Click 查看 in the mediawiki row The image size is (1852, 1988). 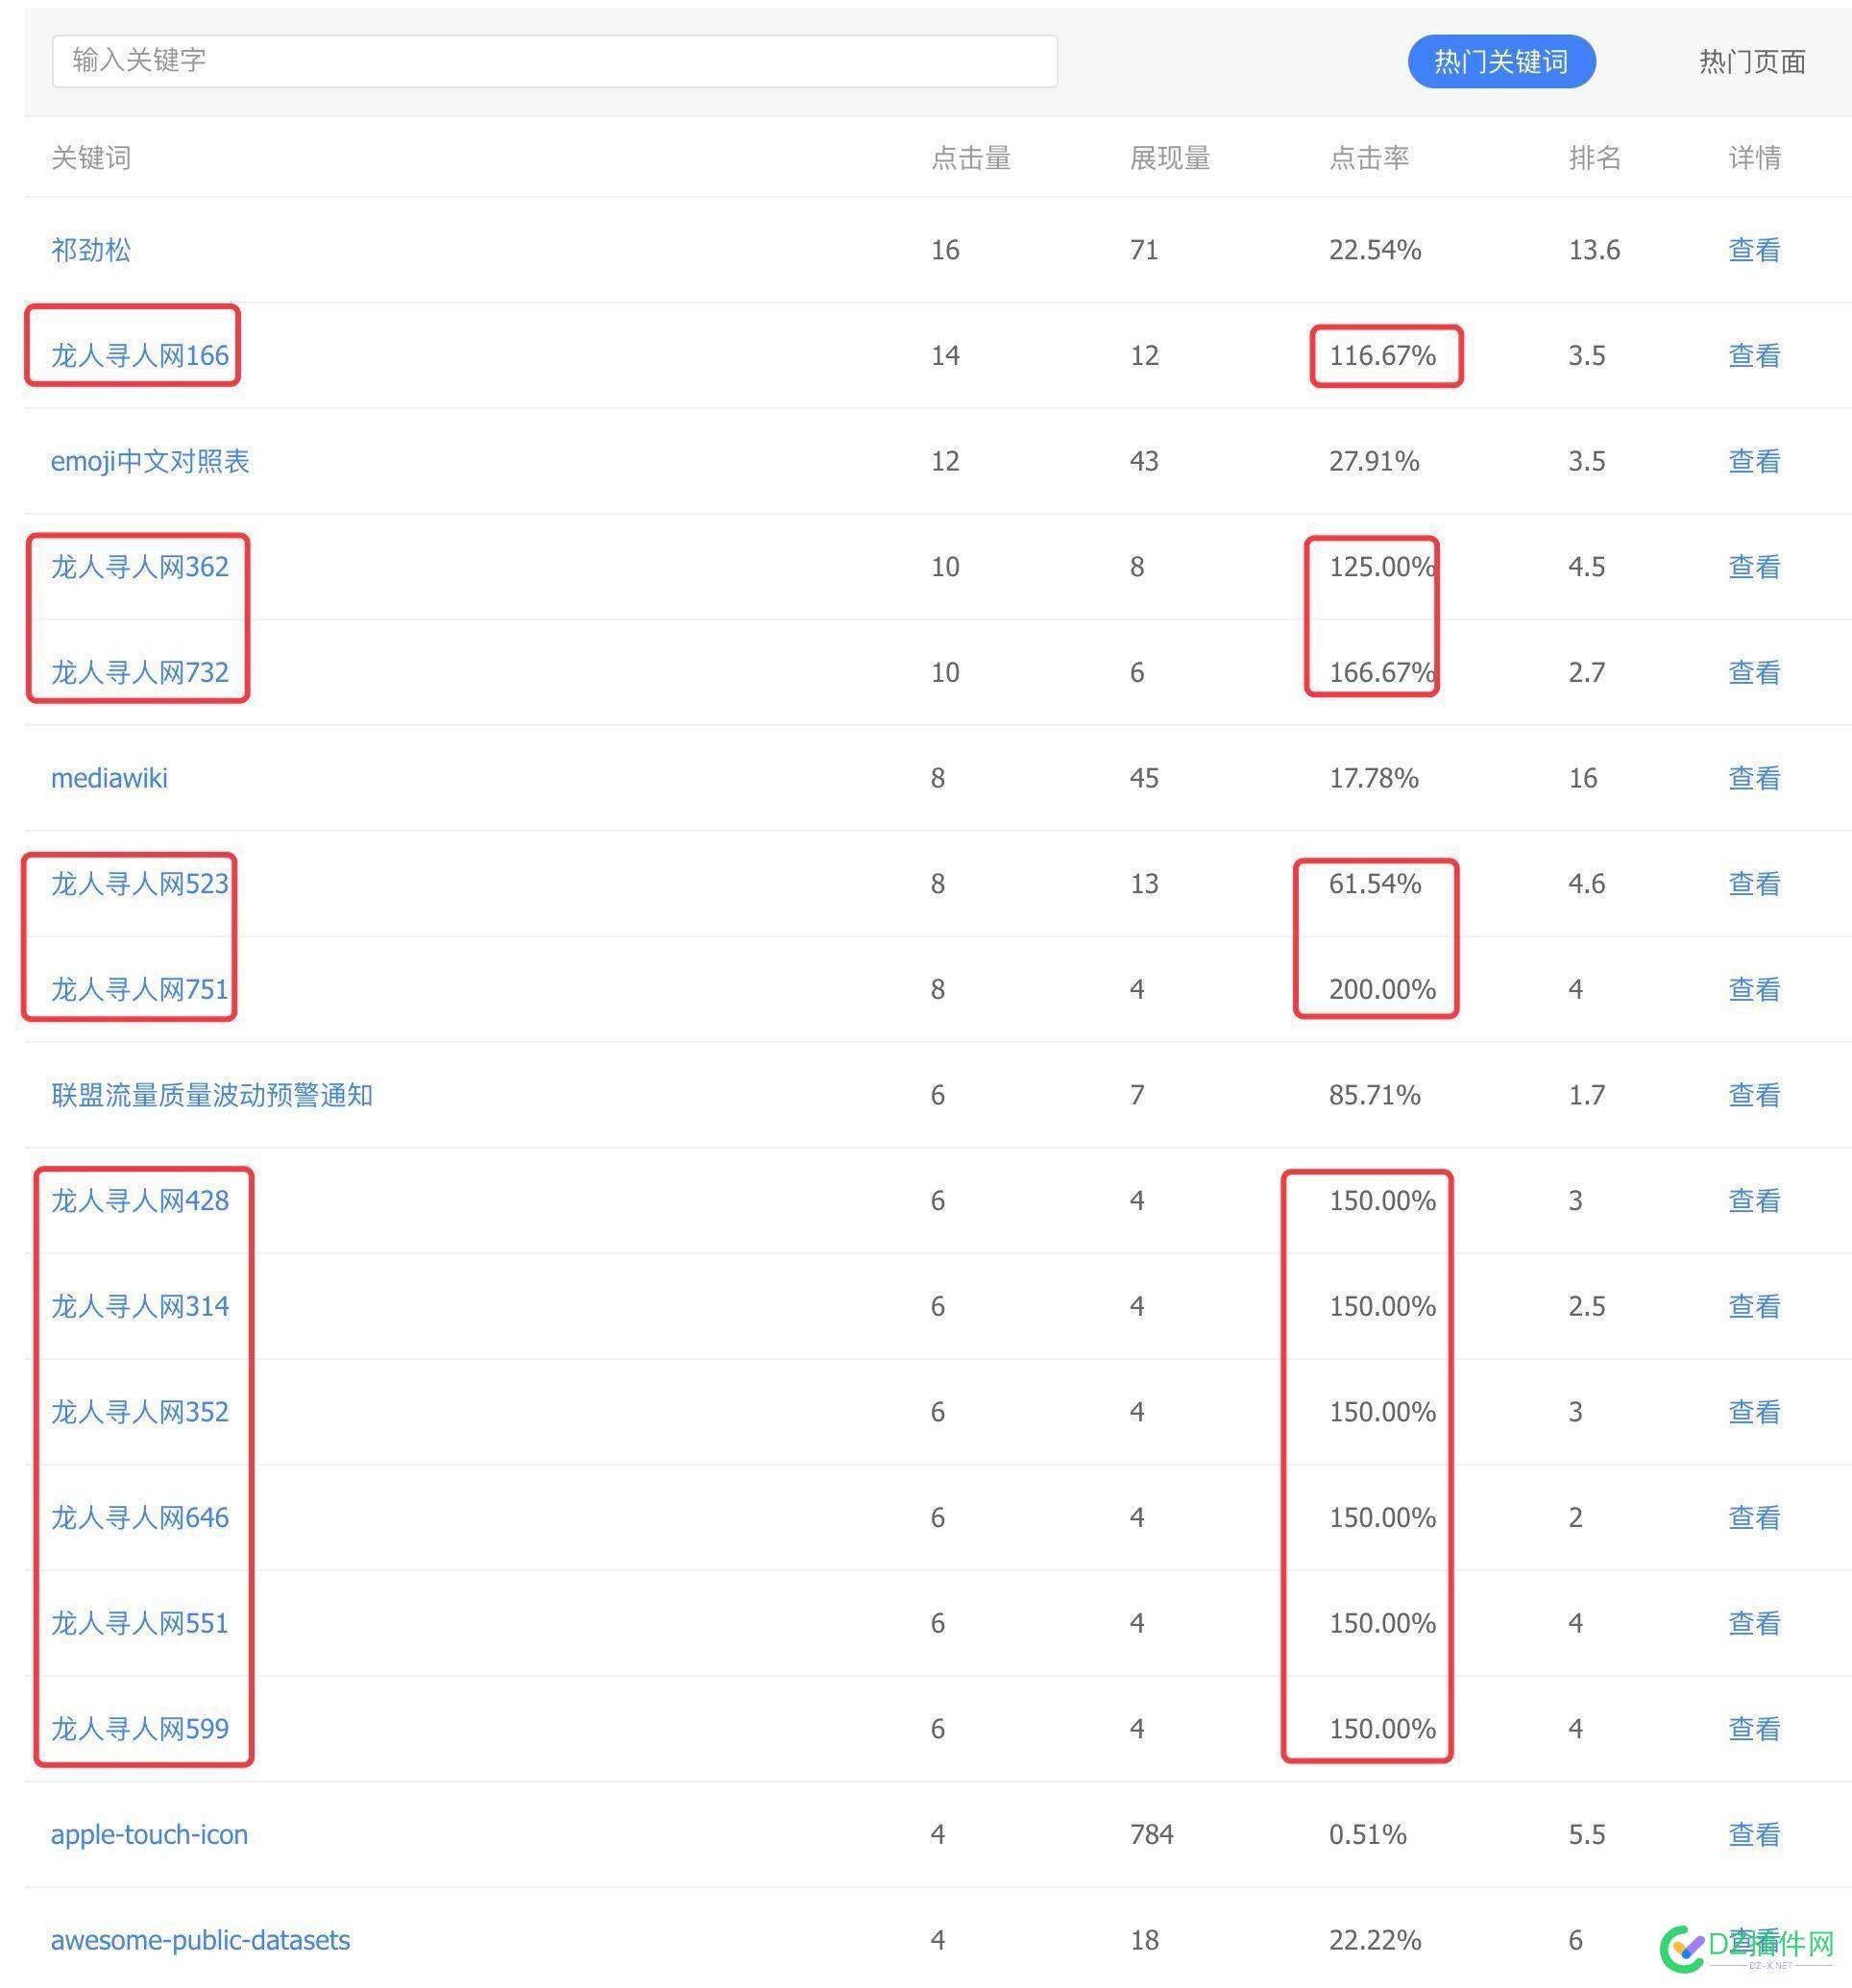pyautogui.click(x=1753, y=778)
